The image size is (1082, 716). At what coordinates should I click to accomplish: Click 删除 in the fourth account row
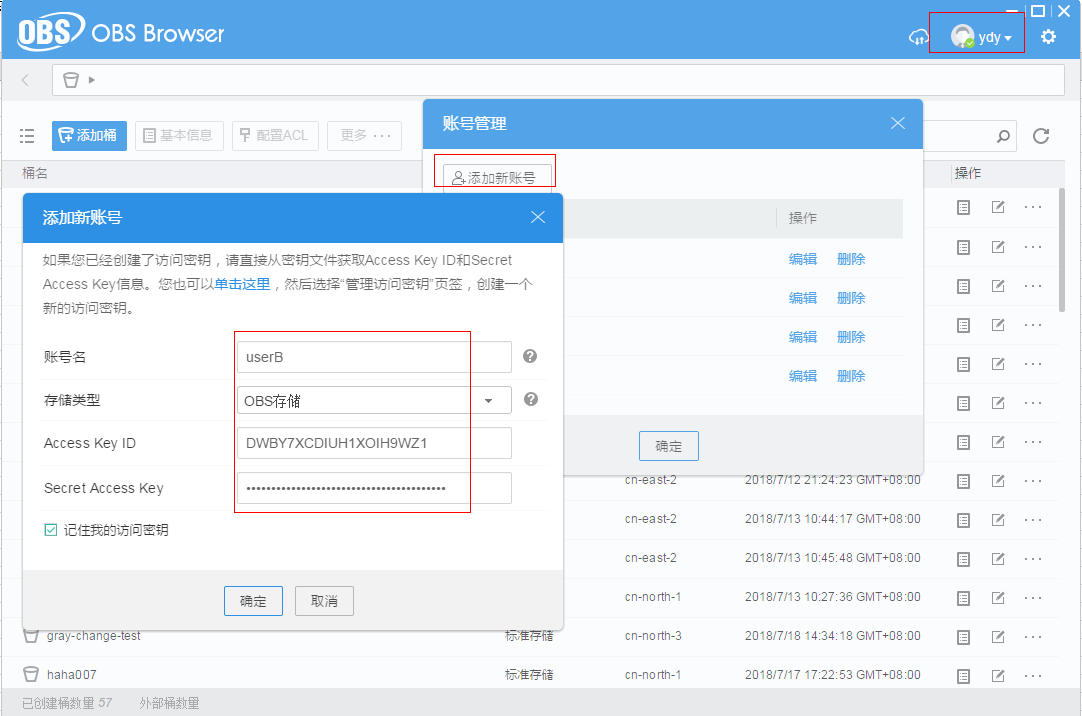[851, 376]
